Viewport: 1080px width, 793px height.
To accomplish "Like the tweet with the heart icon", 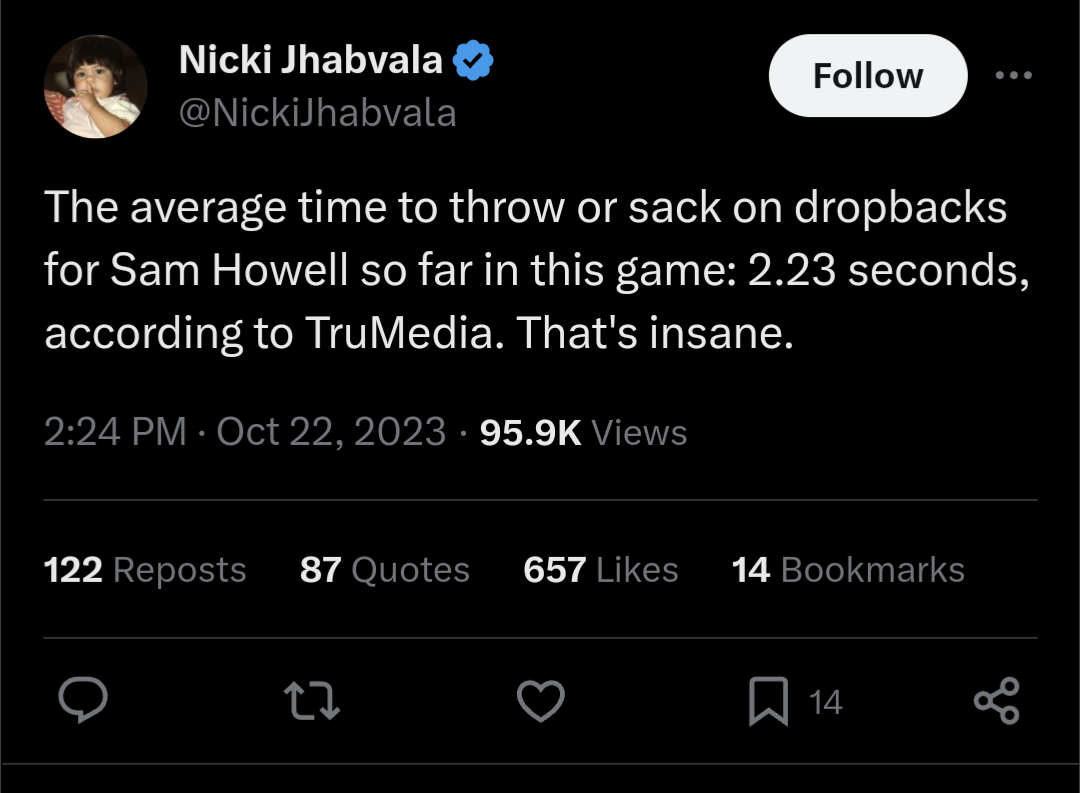I will tap(540, 700).
